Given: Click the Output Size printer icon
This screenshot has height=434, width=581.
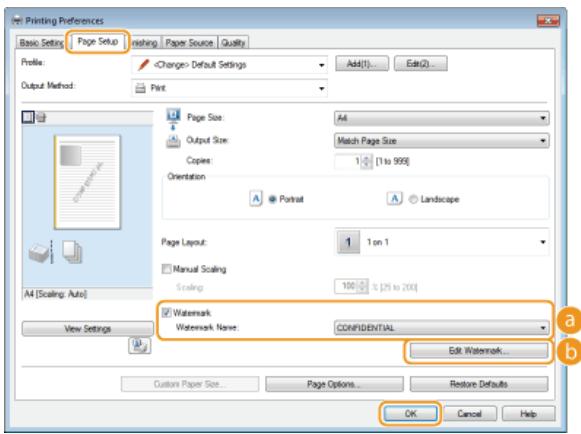Looking at the screenshot, I should [173, 141].
